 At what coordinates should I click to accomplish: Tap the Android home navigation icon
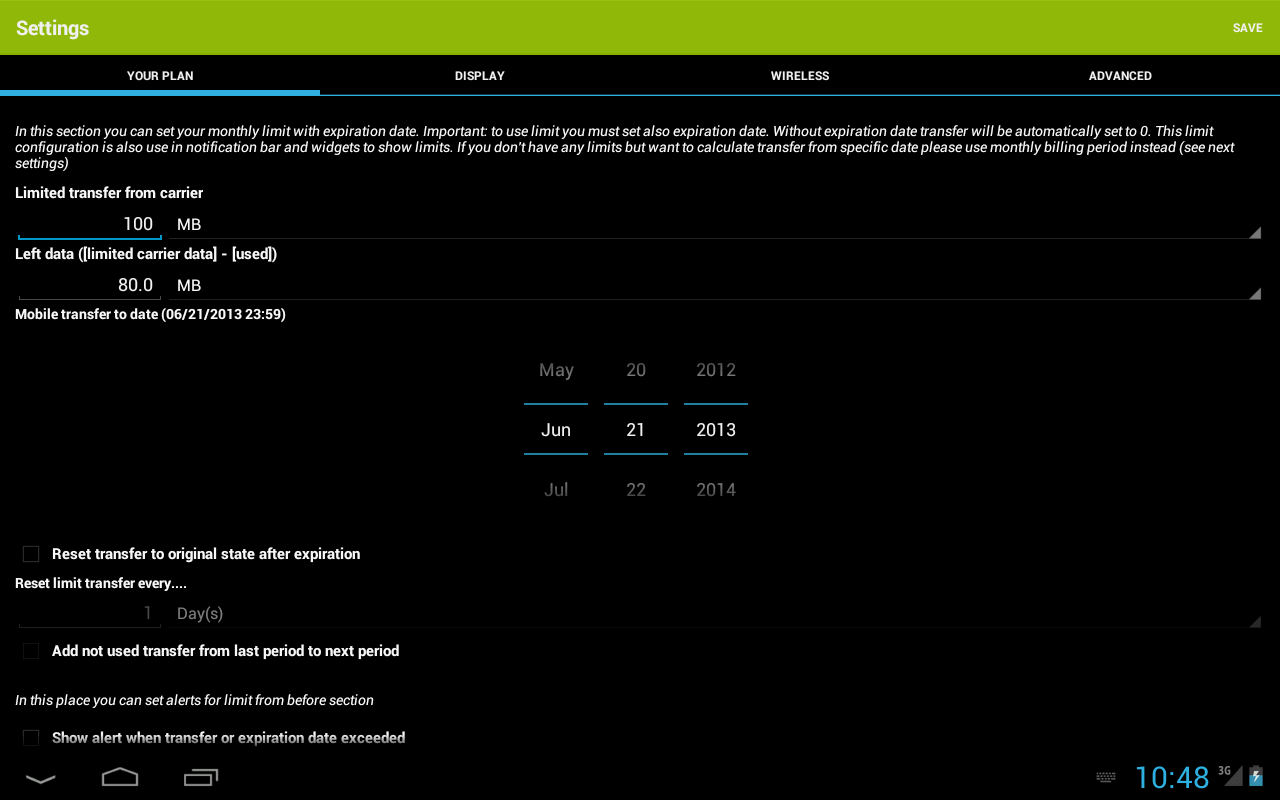coord(120,777)
